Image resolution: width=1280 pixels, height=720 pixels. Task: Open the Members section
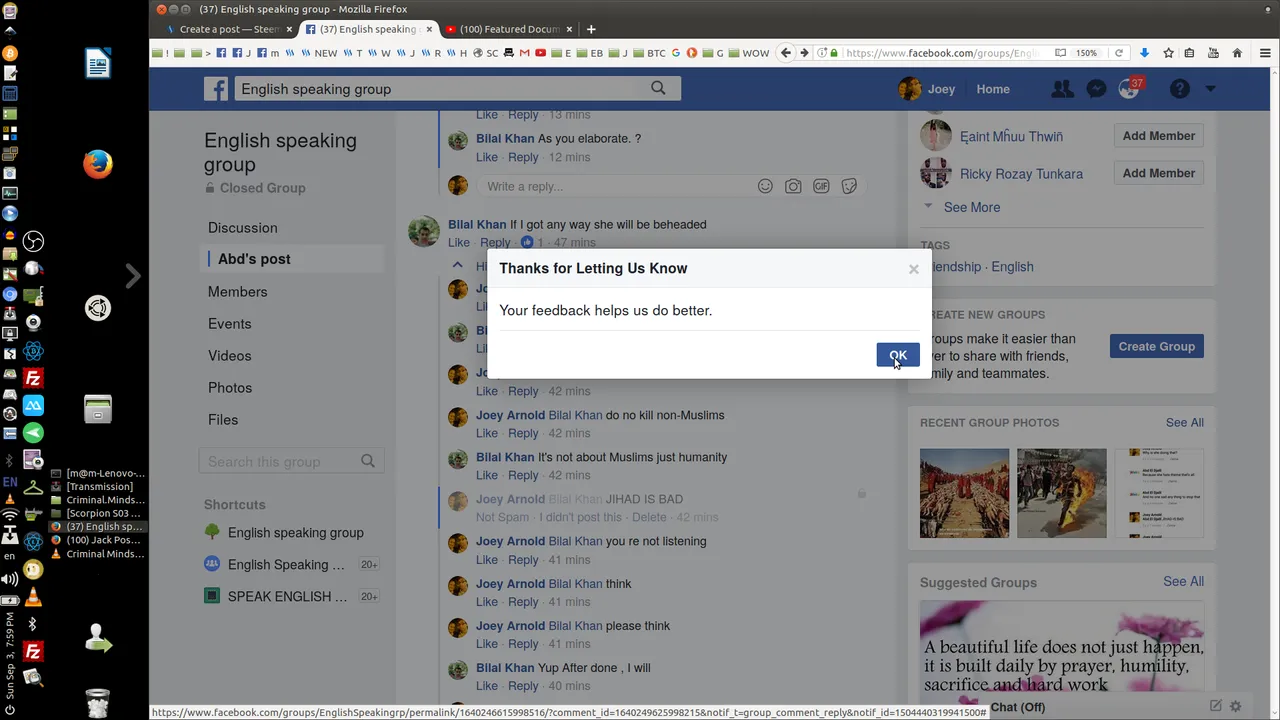tap(237, 291)
